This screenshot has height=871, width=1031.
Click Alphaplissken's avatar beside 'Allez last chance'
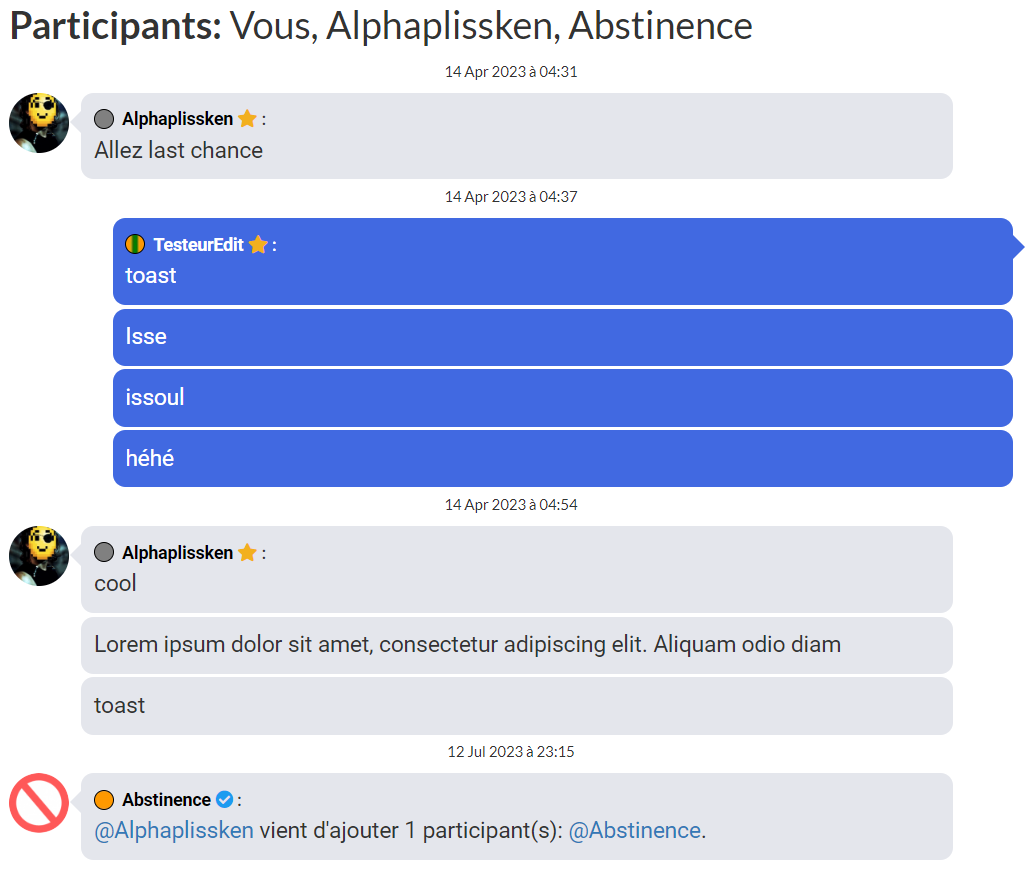click(39, 123)
